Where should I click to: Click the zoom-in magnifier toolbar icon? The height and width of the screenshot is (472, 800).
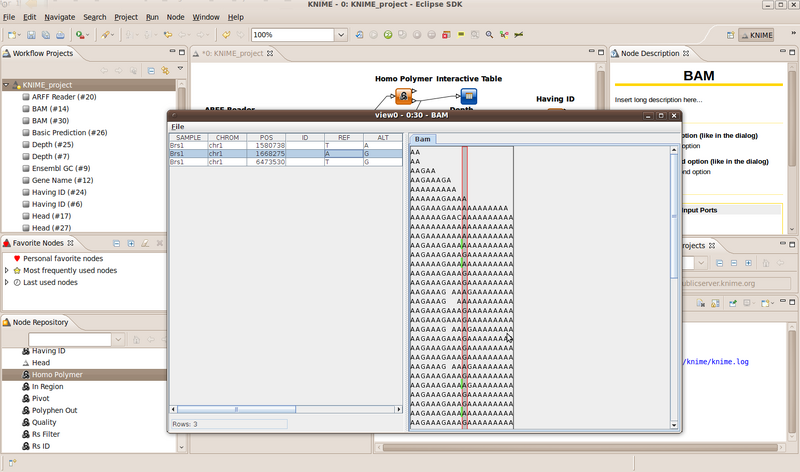(488, 34)
